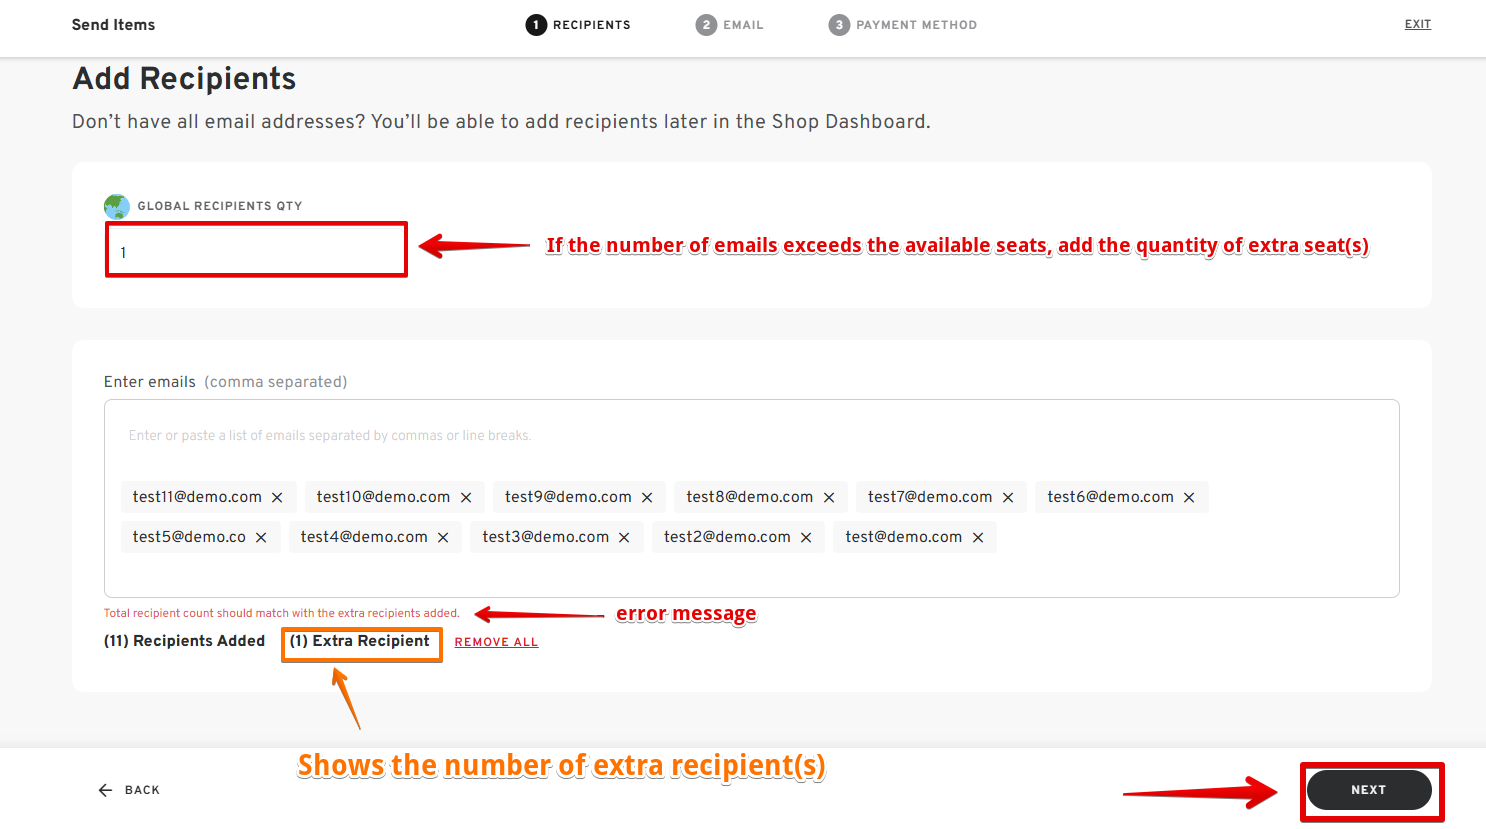Remove test3@demo.com email chip

tap(624, 538)
